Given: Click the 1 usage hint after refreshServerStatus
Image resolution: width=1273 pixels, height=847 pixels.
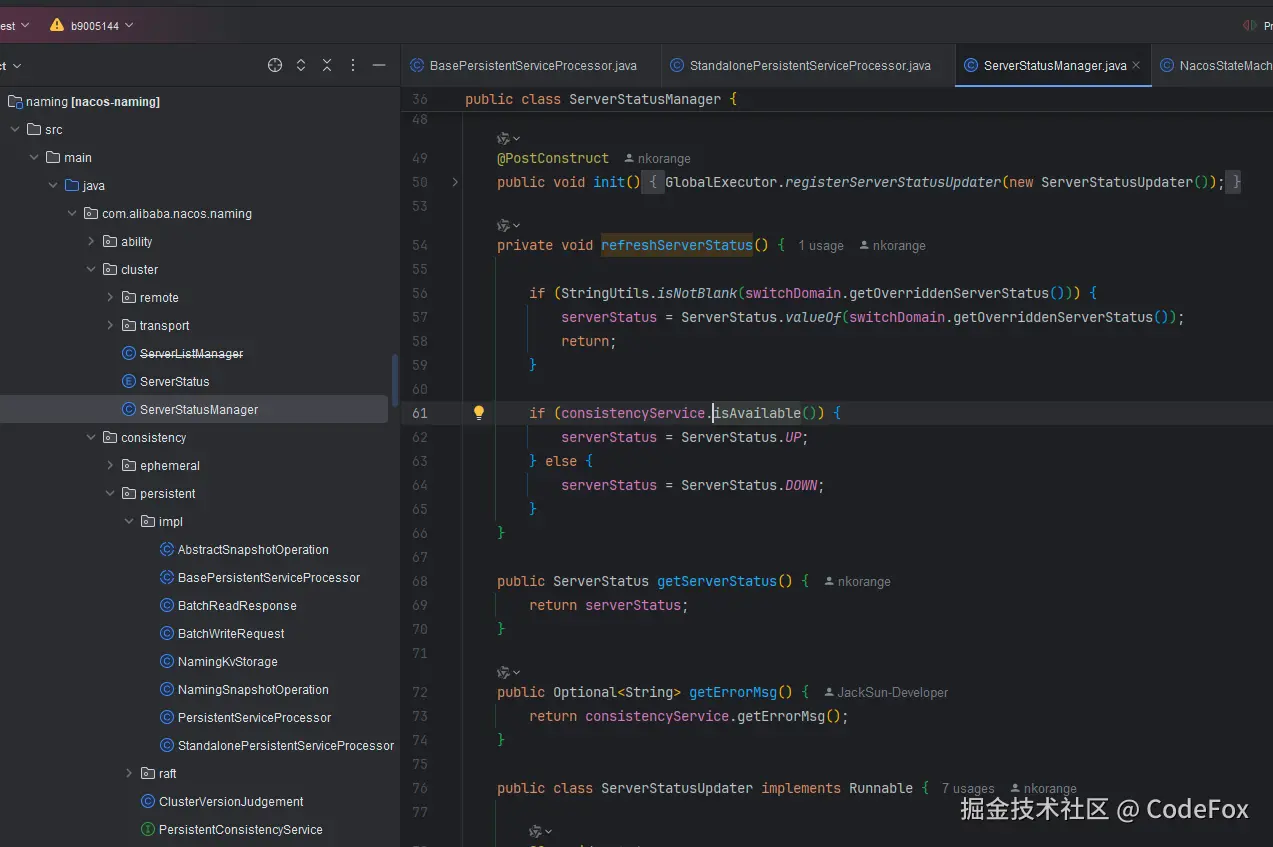Looking at the screenshot, I should (x=820, y=246).
